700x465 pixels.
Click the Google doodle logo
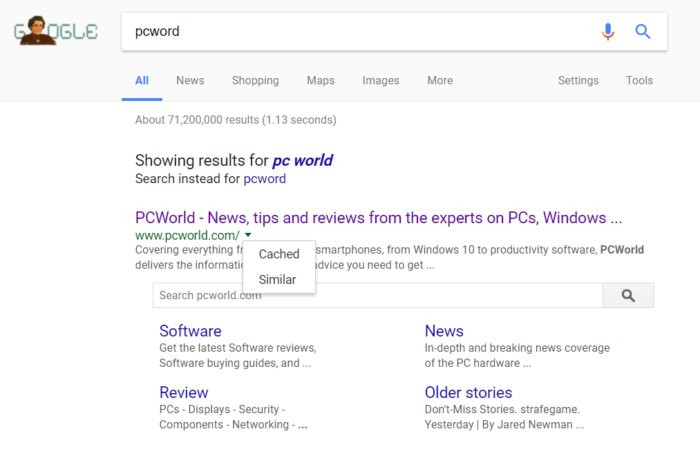tap(56, 32)
